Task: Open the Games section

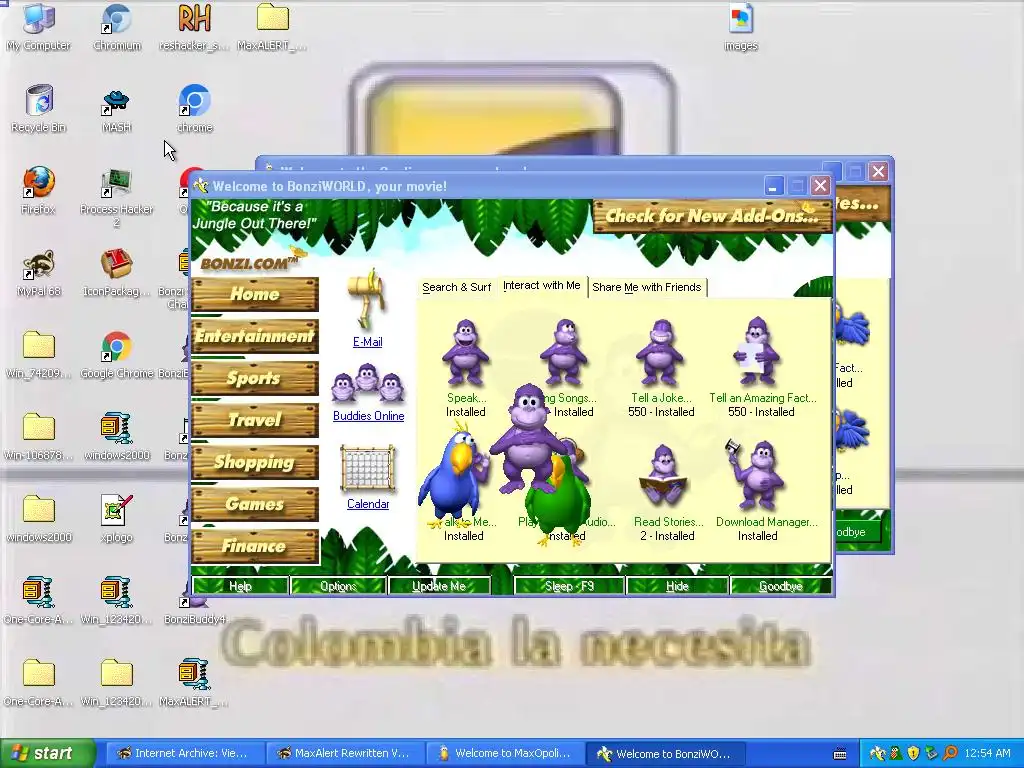Action: tap(255, 504)
